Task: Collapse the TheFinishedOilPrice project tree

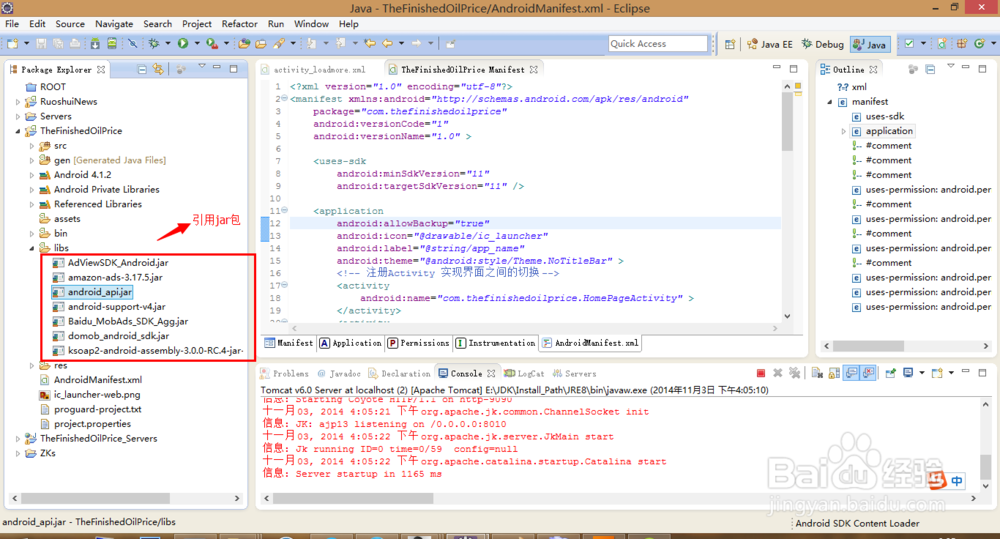Action: tap(18, 131)
